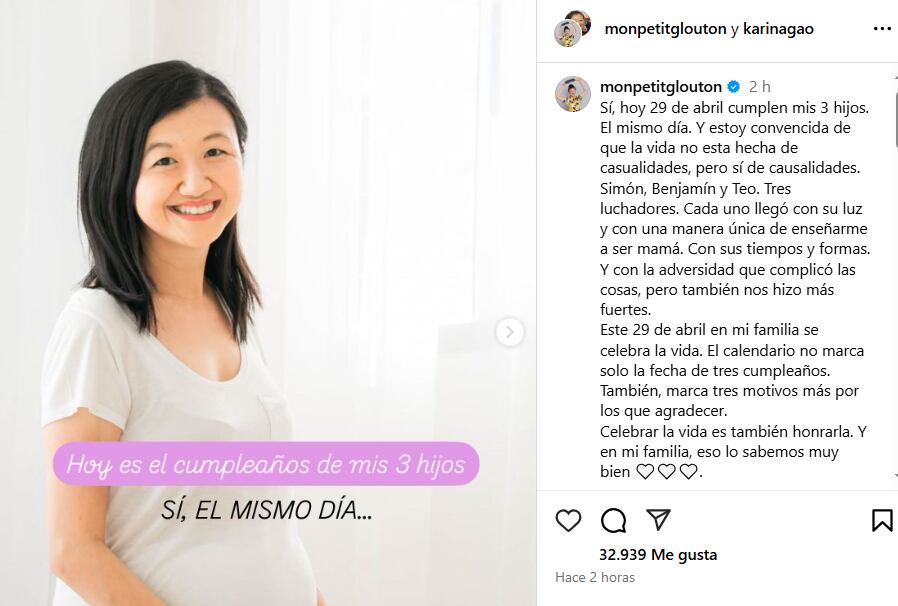The height and width of the screenshot is (606, 898).
Task: Click monpetitglouton username above the caption
Action: click(660, 87)
